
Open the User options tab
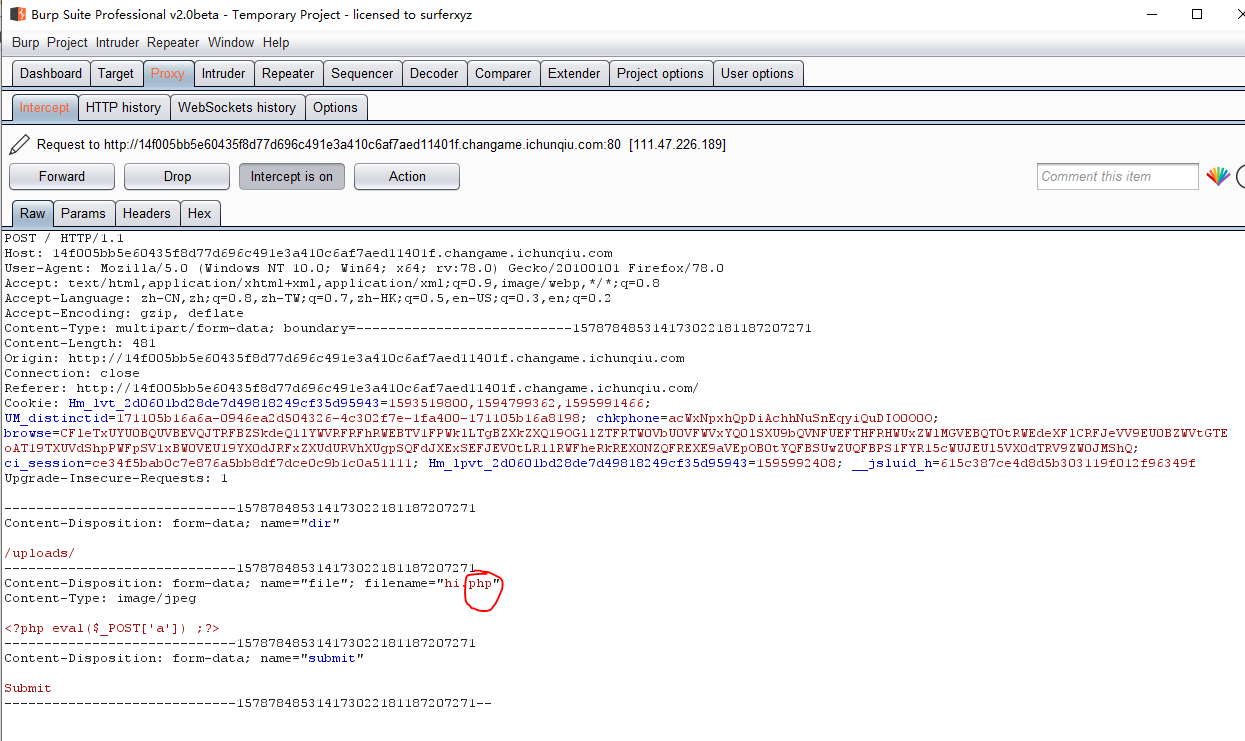pos(757,74)
